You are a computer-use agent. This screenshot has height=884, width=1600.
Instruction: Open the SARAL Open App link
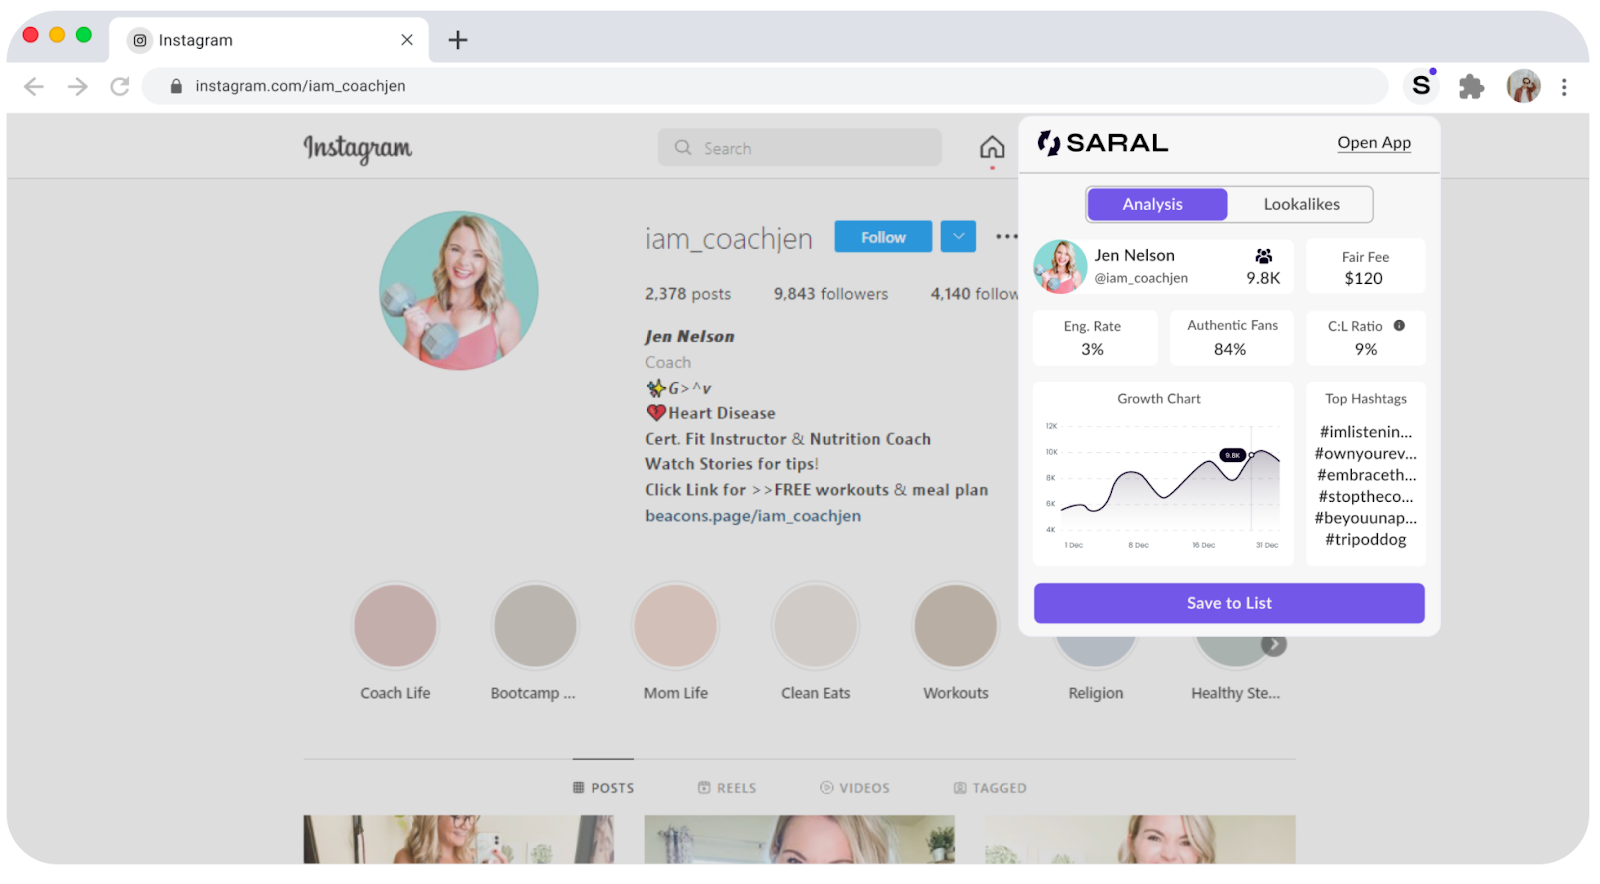[1374, 142]
